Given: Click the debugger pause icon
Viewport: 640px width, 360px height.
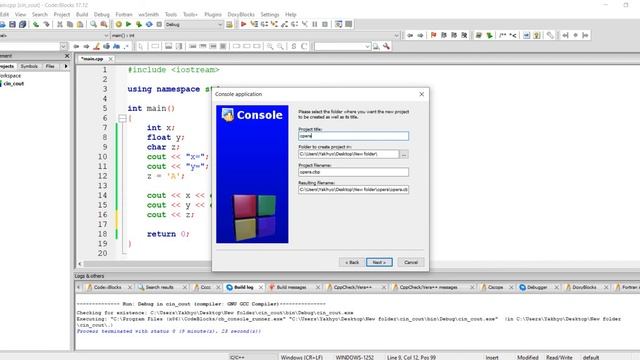Looking at the screenshot, I should 315,24.
